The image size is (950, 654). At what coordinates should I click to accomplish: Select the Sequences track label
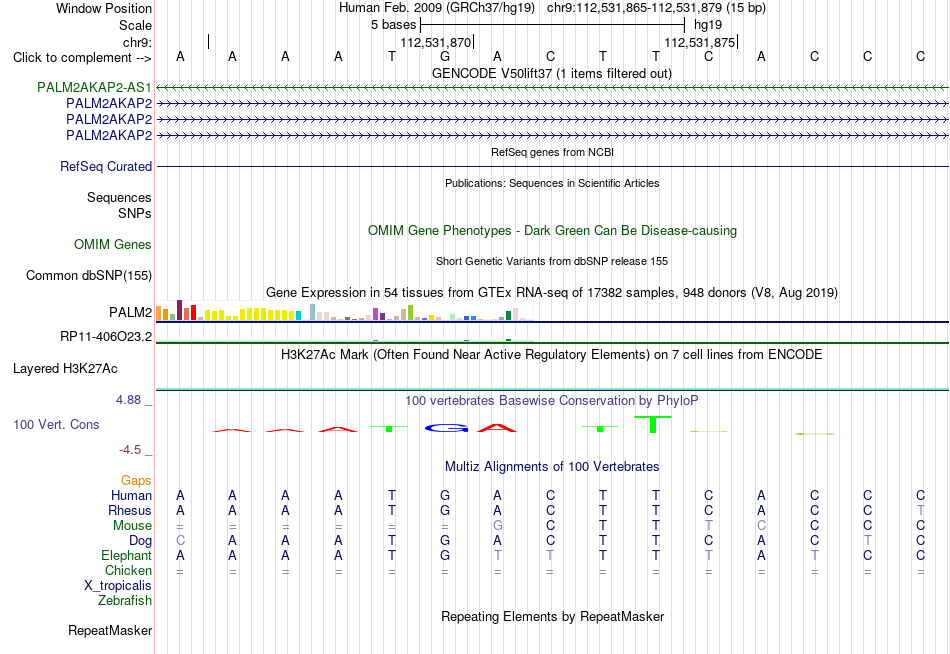119,198
